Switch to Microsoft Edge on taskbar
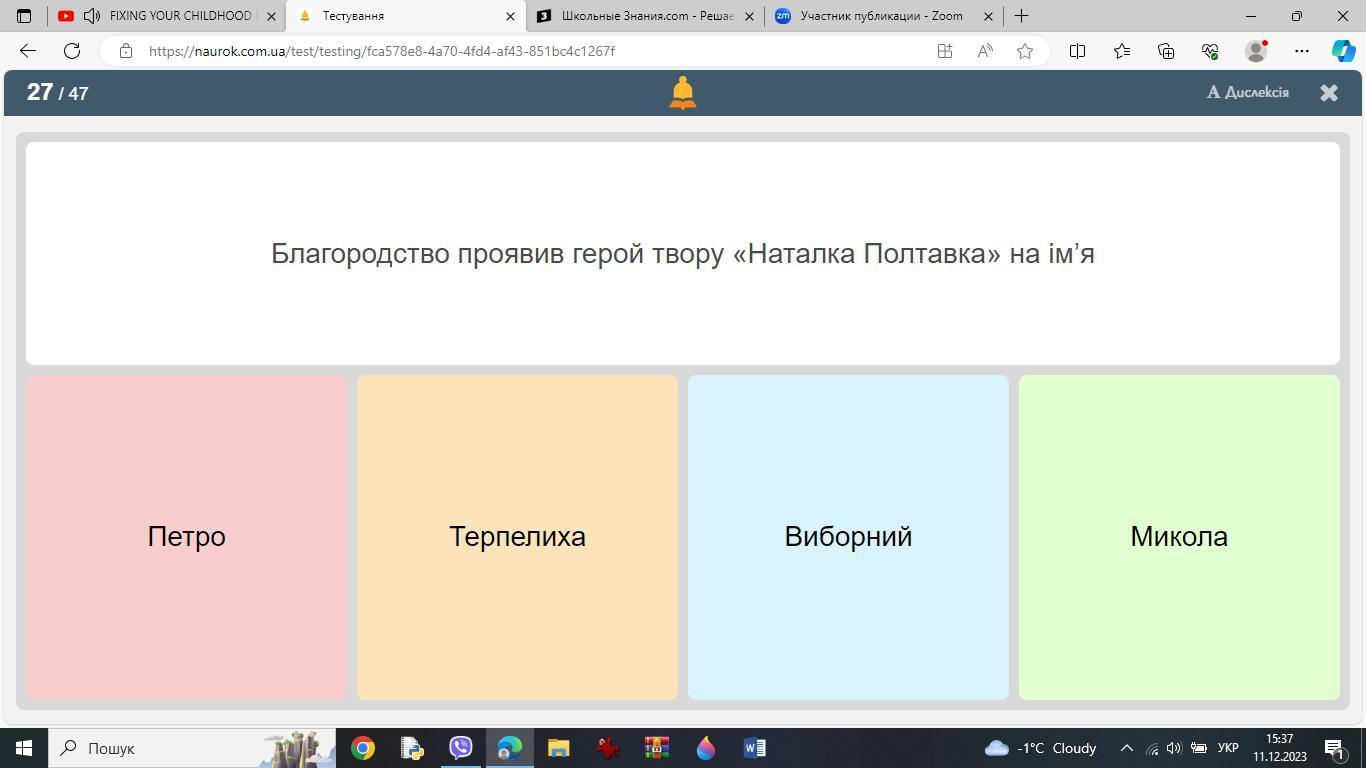Screen dimensions: 1366x768 pos(510,748)
